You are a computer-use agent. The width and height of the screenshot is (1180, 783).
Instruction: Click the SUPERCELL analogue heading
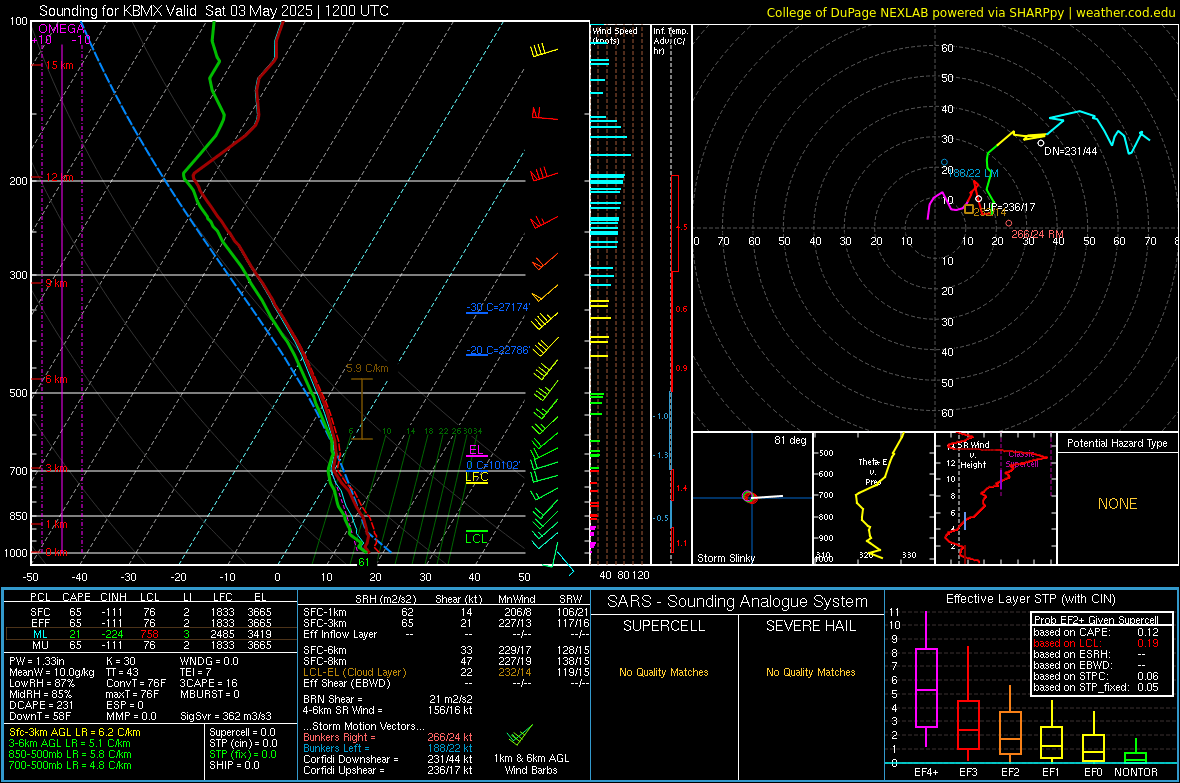click(x=664, y=626)
